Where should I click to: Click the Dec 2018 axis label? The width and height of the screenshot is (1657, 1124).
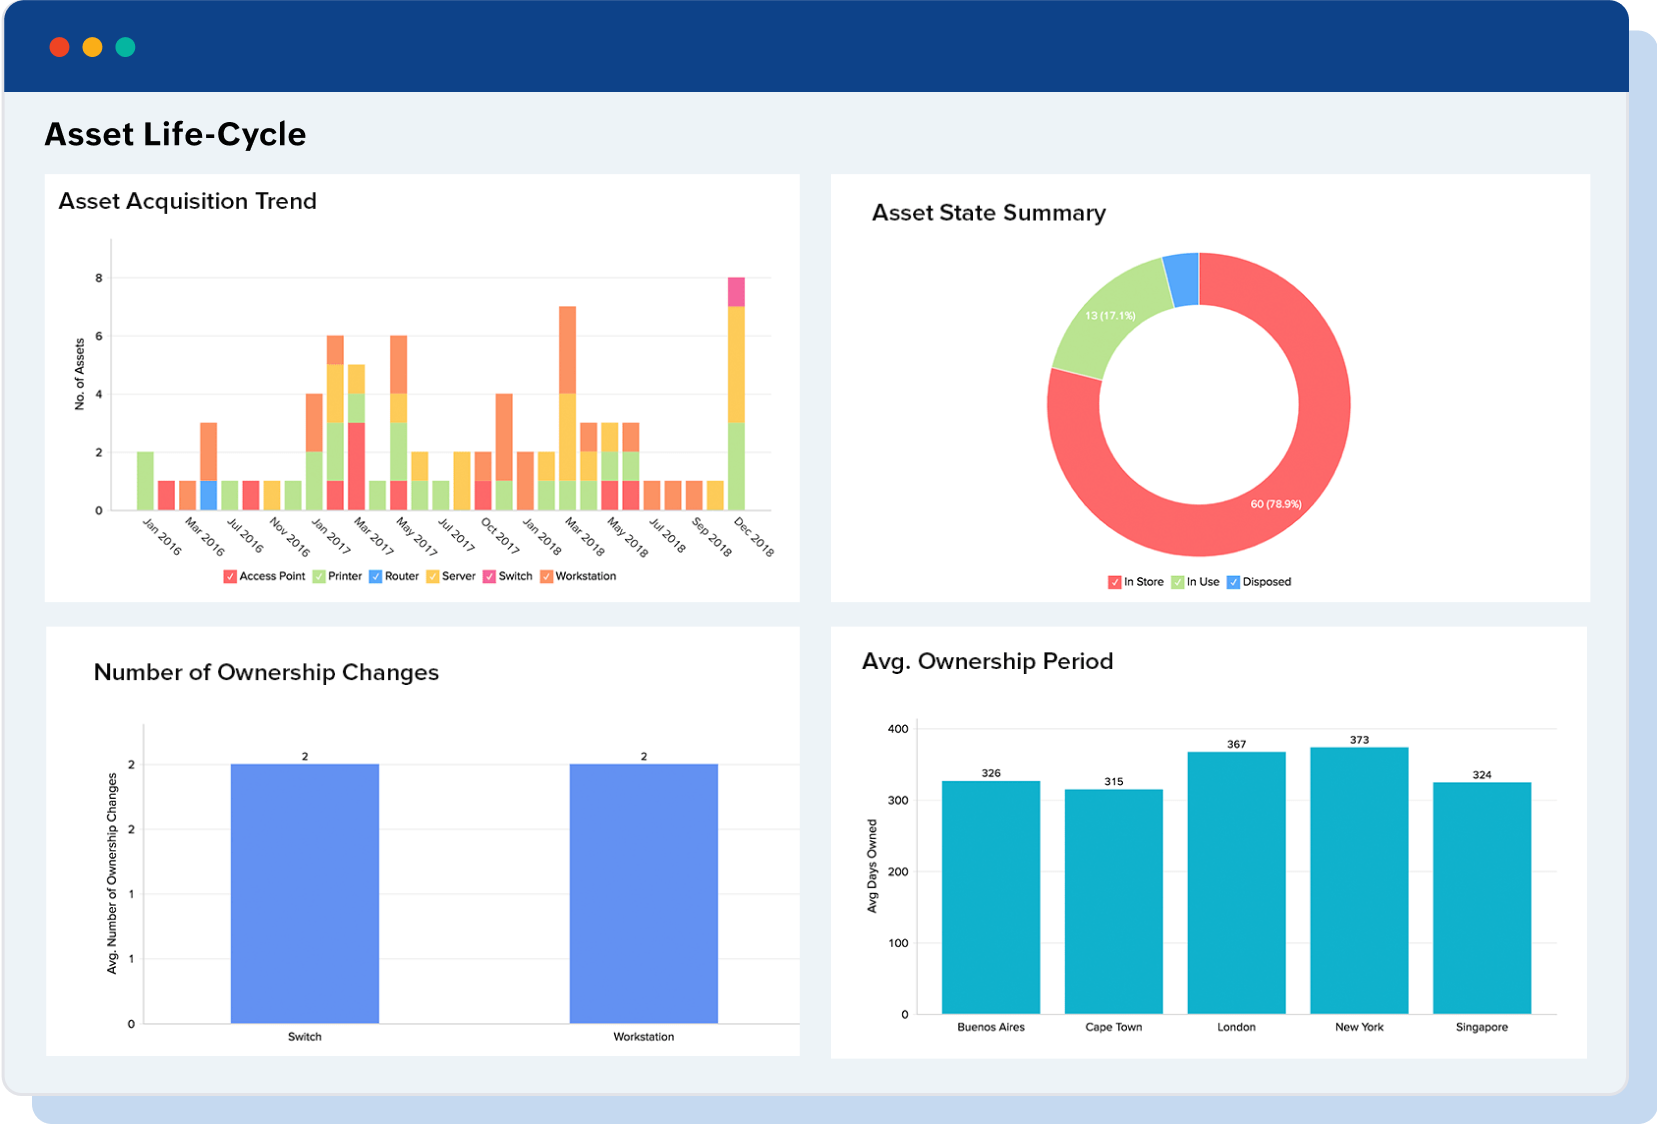click(x=754, y=537)
